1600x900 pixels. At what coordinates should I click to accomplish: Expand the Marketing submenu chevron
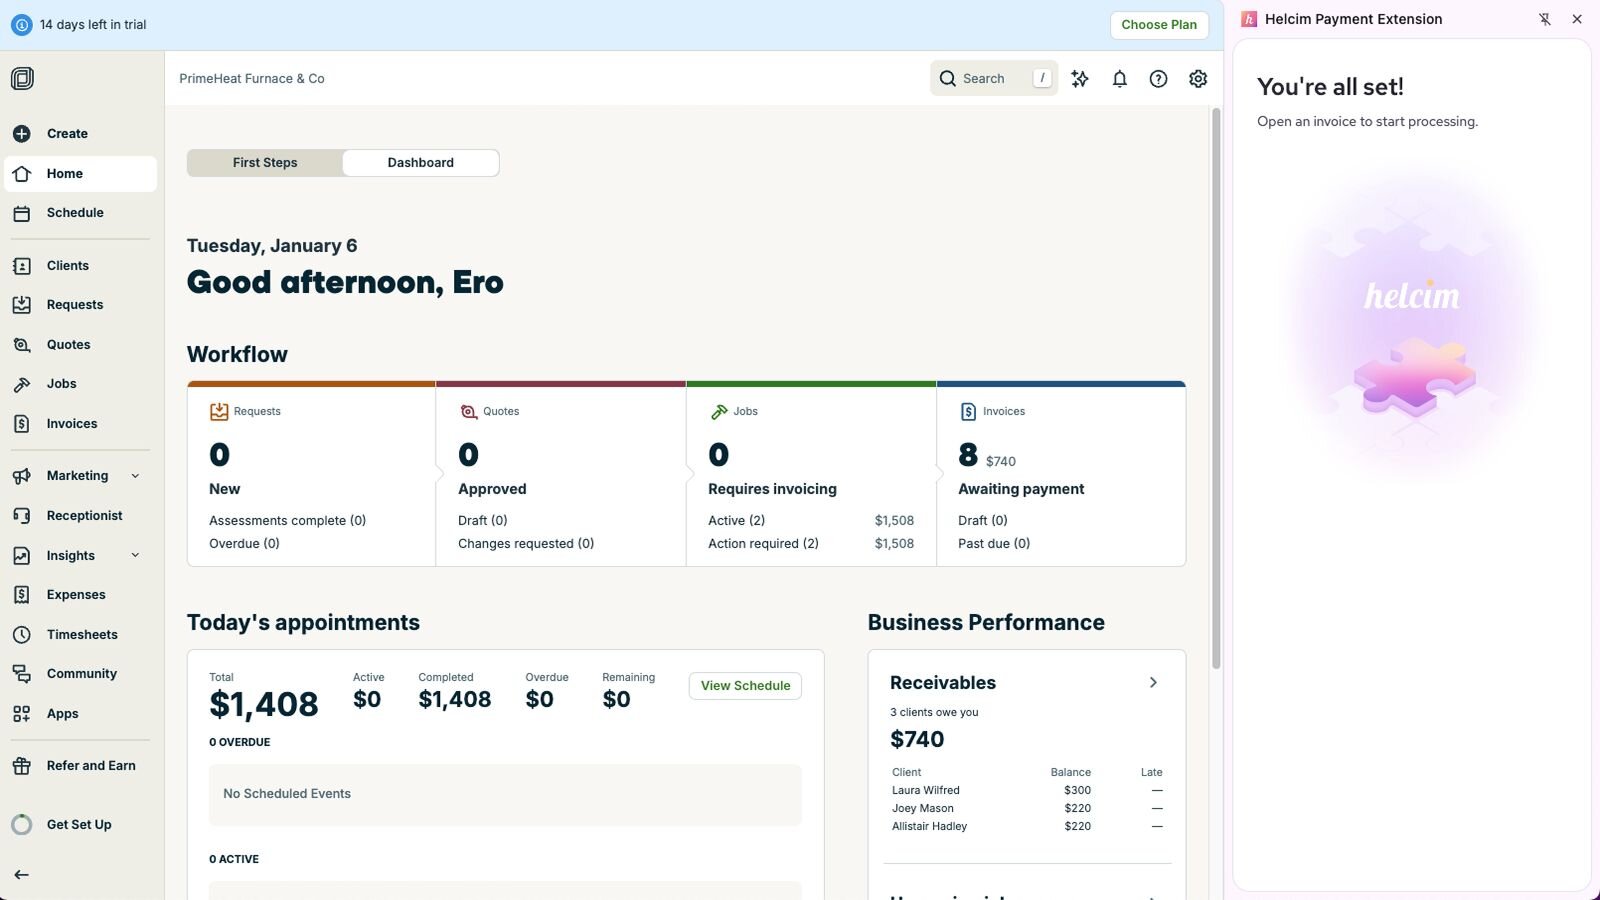pyautogui.click(x=135, y=476)
